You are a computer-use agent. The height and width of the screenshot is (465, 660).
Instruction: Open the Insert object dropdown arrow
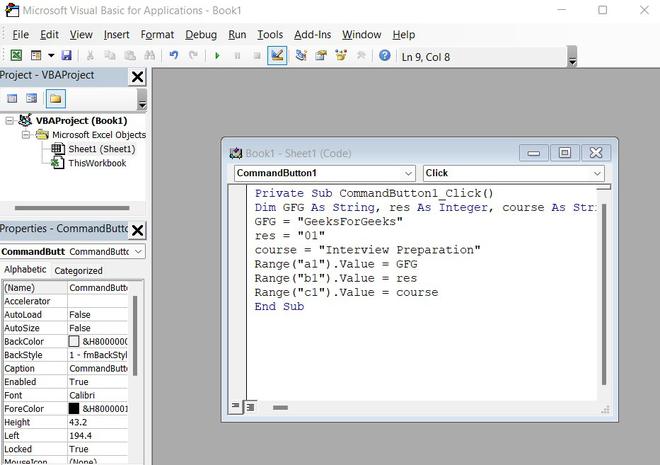tap(51, 55)
